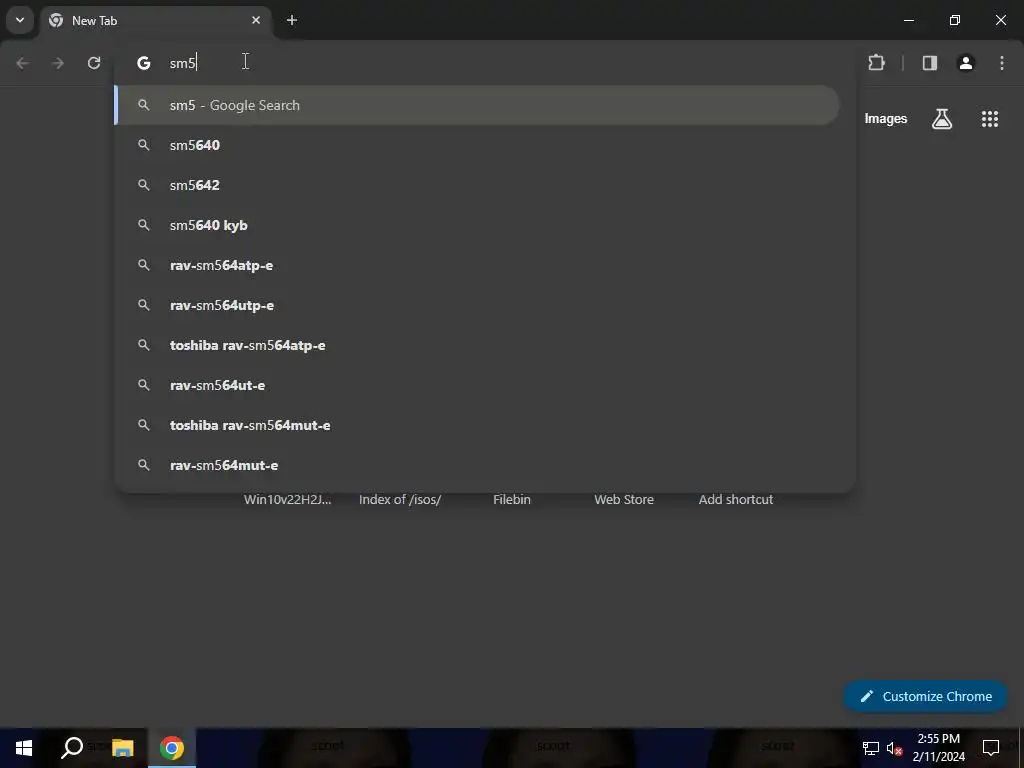Click the muted volume tray icon
The height and width of the screenshot is (768, 1024).
tap(895, 748)
